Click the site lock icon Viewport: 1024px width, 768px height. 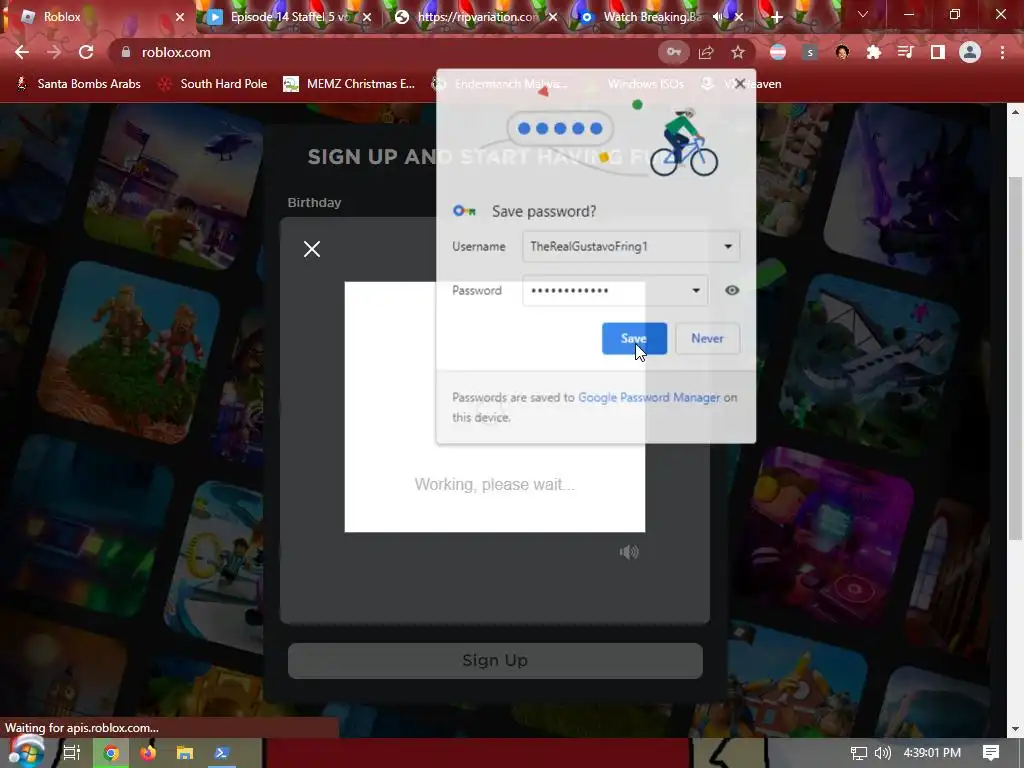coord(125,52)
